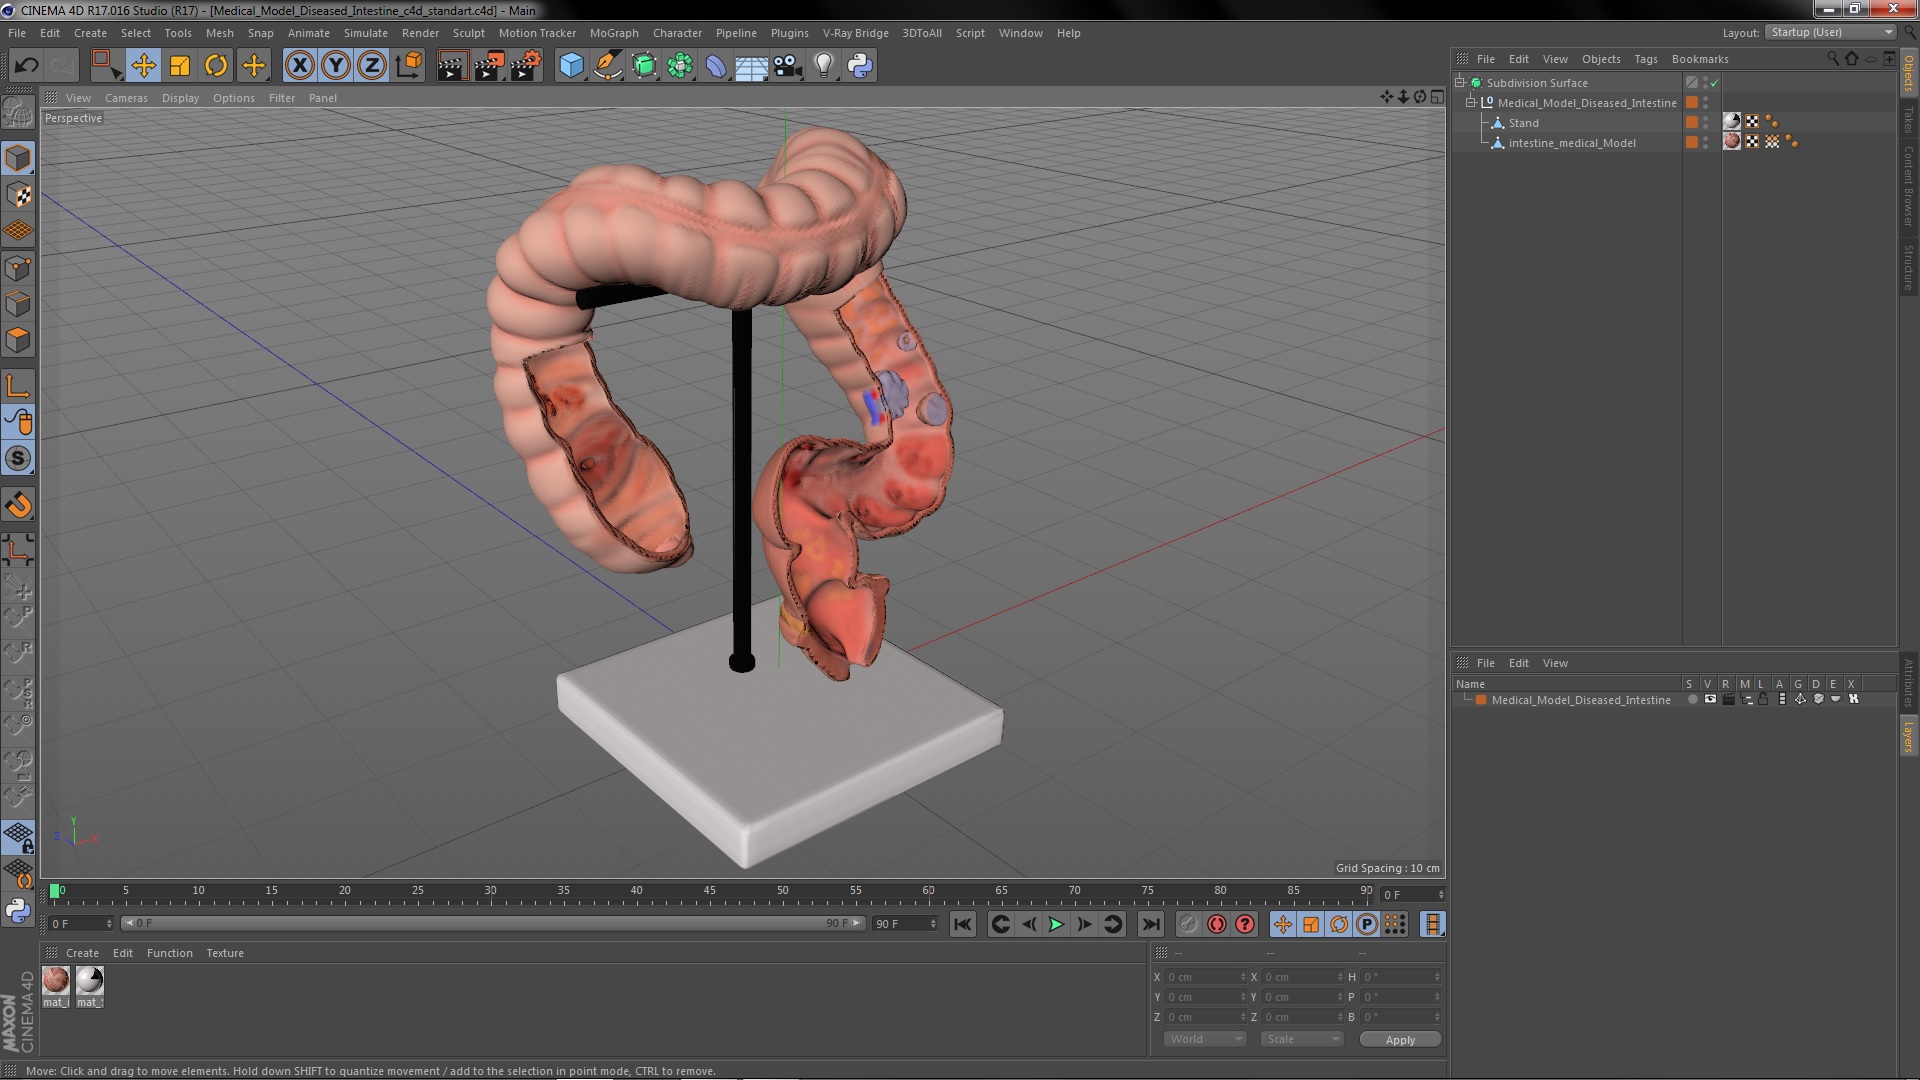Toggle Subdivision Surface enable checkmark
The height and width of the screenshot is (1080, 1920).
(1715, 83)
